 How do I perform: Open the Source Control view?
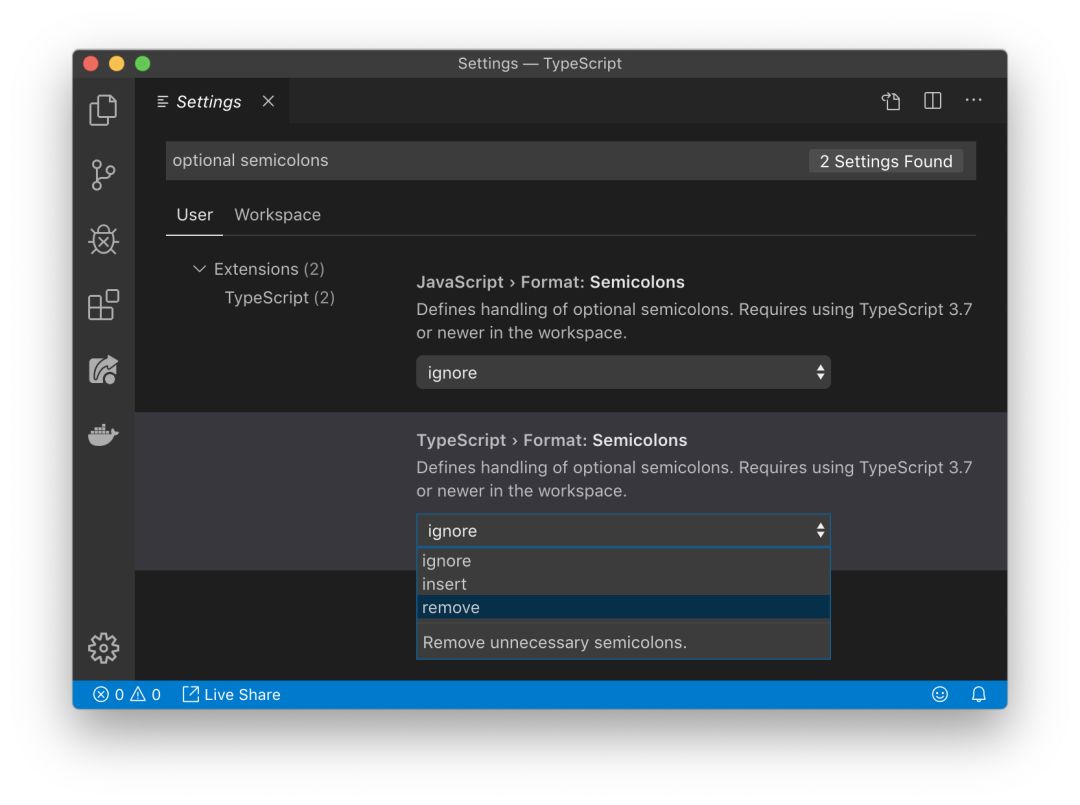(103, 175)
